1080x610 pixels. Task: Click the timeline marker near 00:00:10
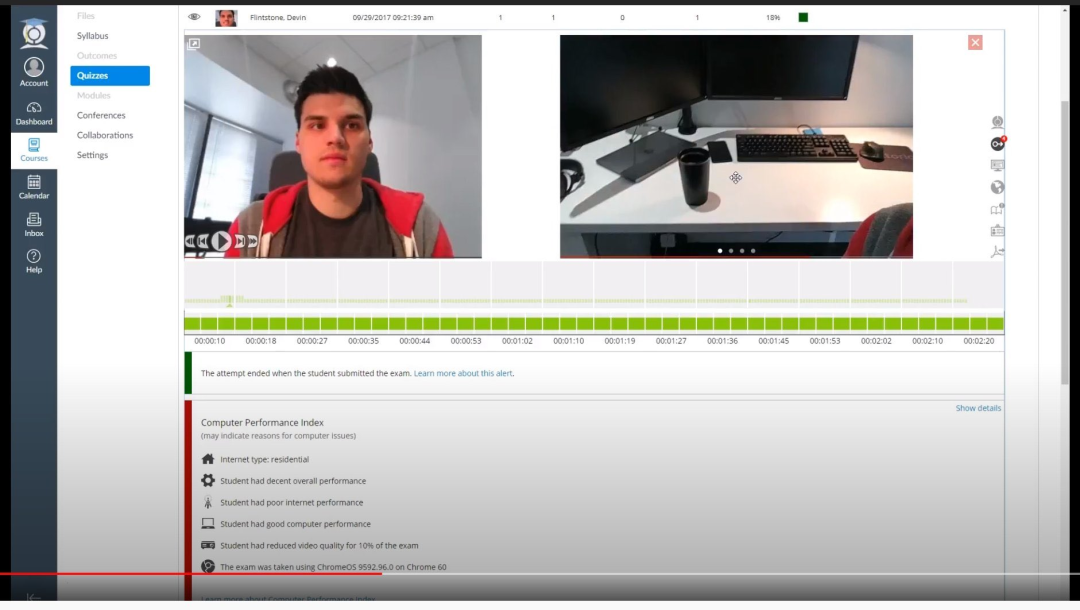point(229,300)
